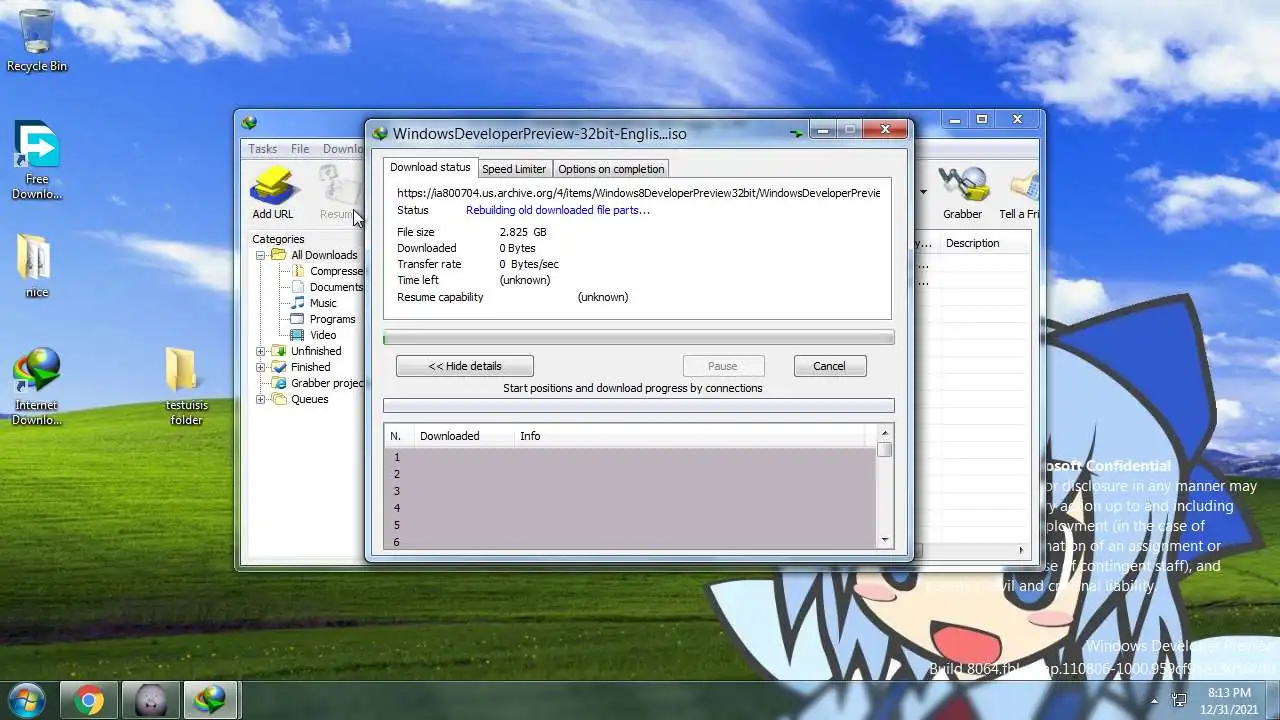
Task: Click connection row number 4
Action: (x=630, y=508)
